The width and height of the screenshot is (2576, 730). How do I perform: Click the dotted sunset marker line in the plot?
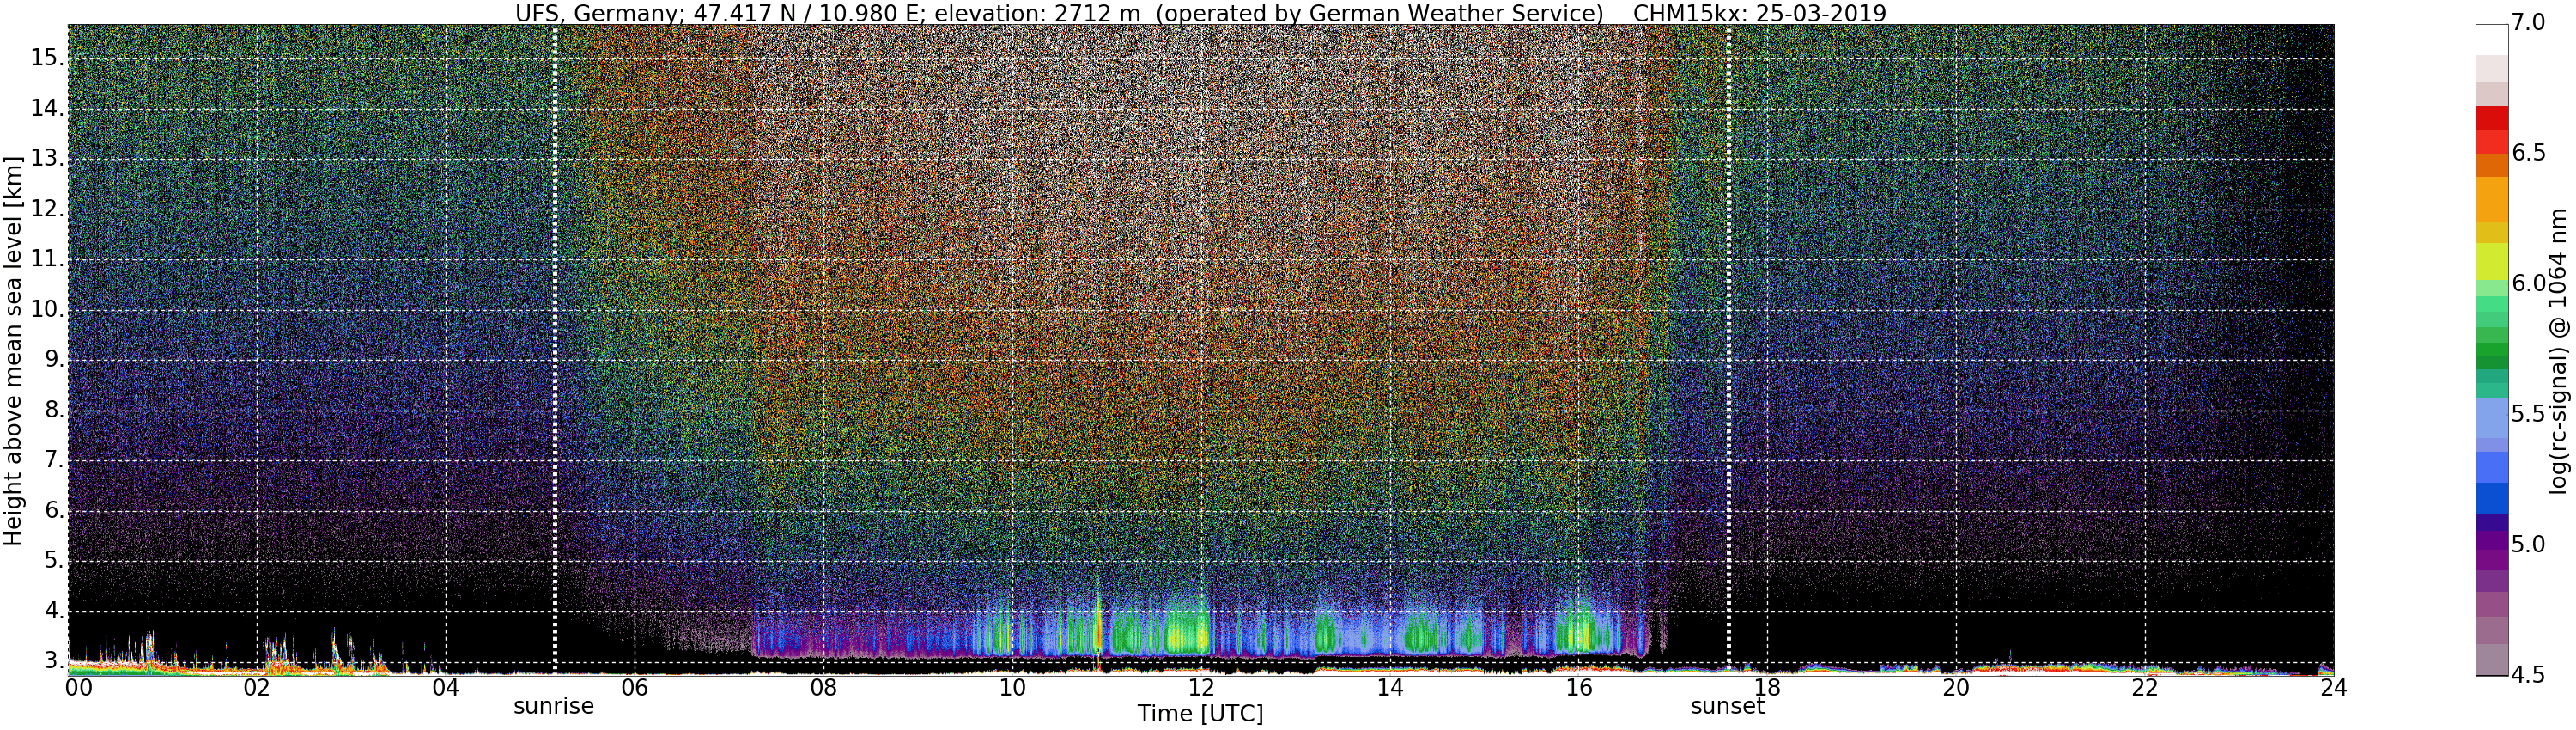[x=1729, y=350]
